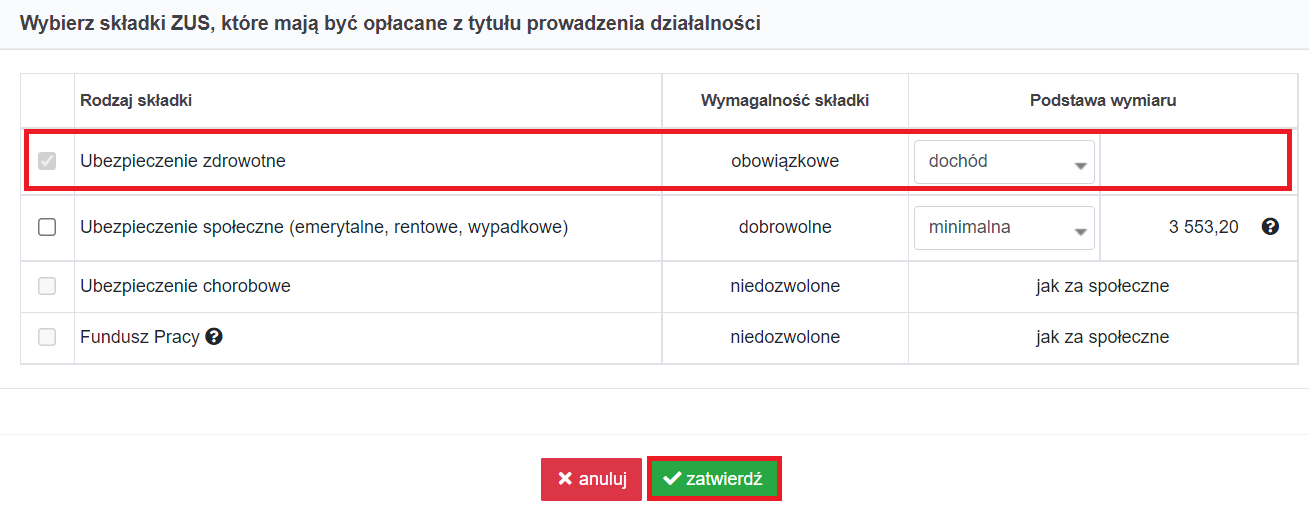Confirm selection with the zatwierdź button
The width and height of the screenshot is (1309, 508).
click(713, 479)
